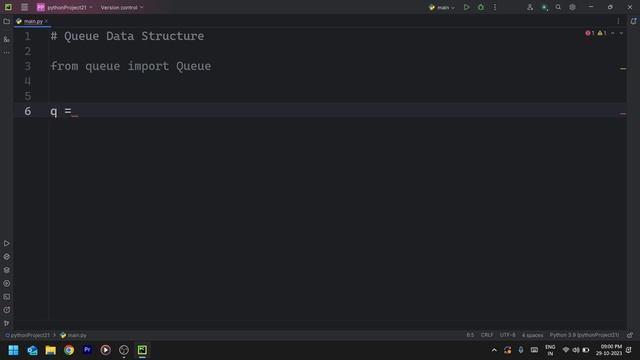The image size is (640, 360).
Task: Open taskbar clock and date
Action: click(x=609, y=350)
